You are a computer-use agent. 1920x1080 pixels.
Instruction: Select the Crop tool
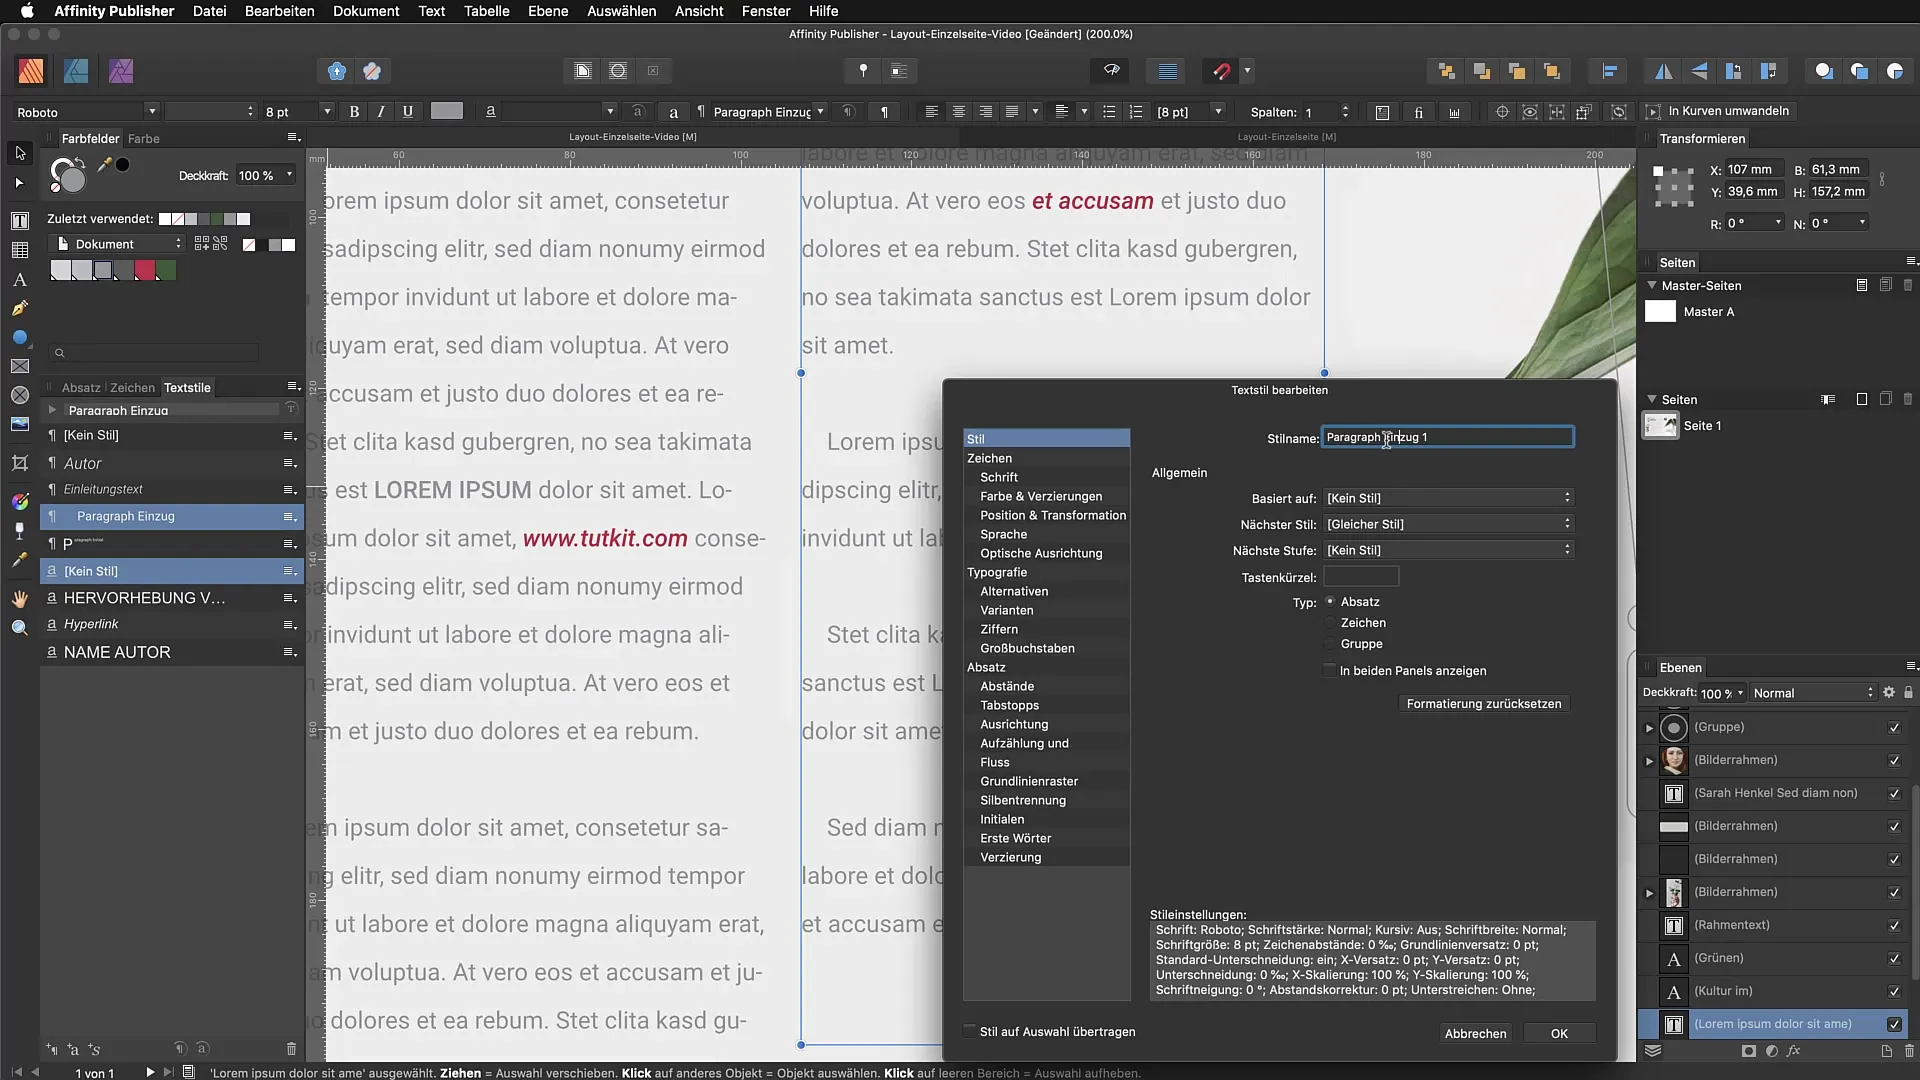pos(20,463)
